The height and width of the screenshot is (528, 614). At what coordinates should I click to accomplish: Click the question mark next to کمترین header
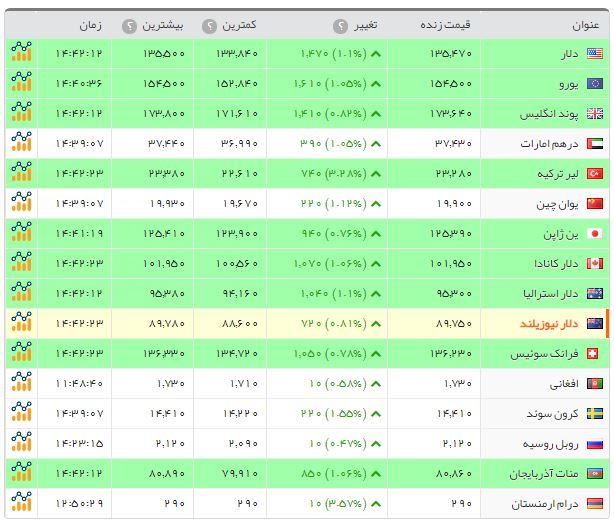209,26
